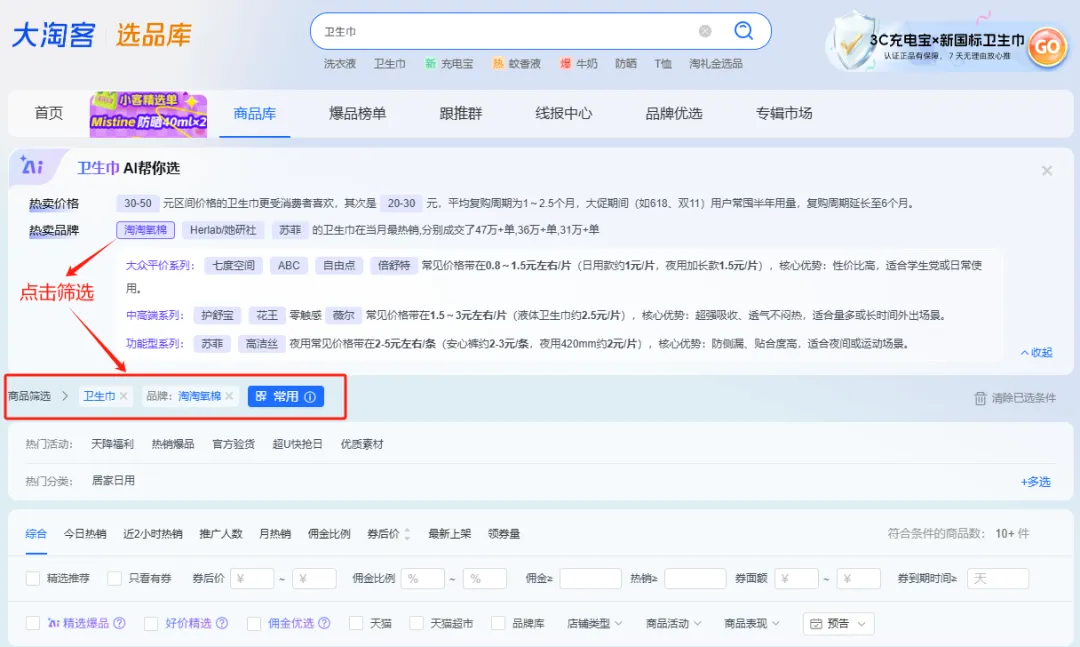The height and width of the screenshot is (647, 1080).
Task: Tick the 精选推荐 checkbox
Action: coord(32,578)
